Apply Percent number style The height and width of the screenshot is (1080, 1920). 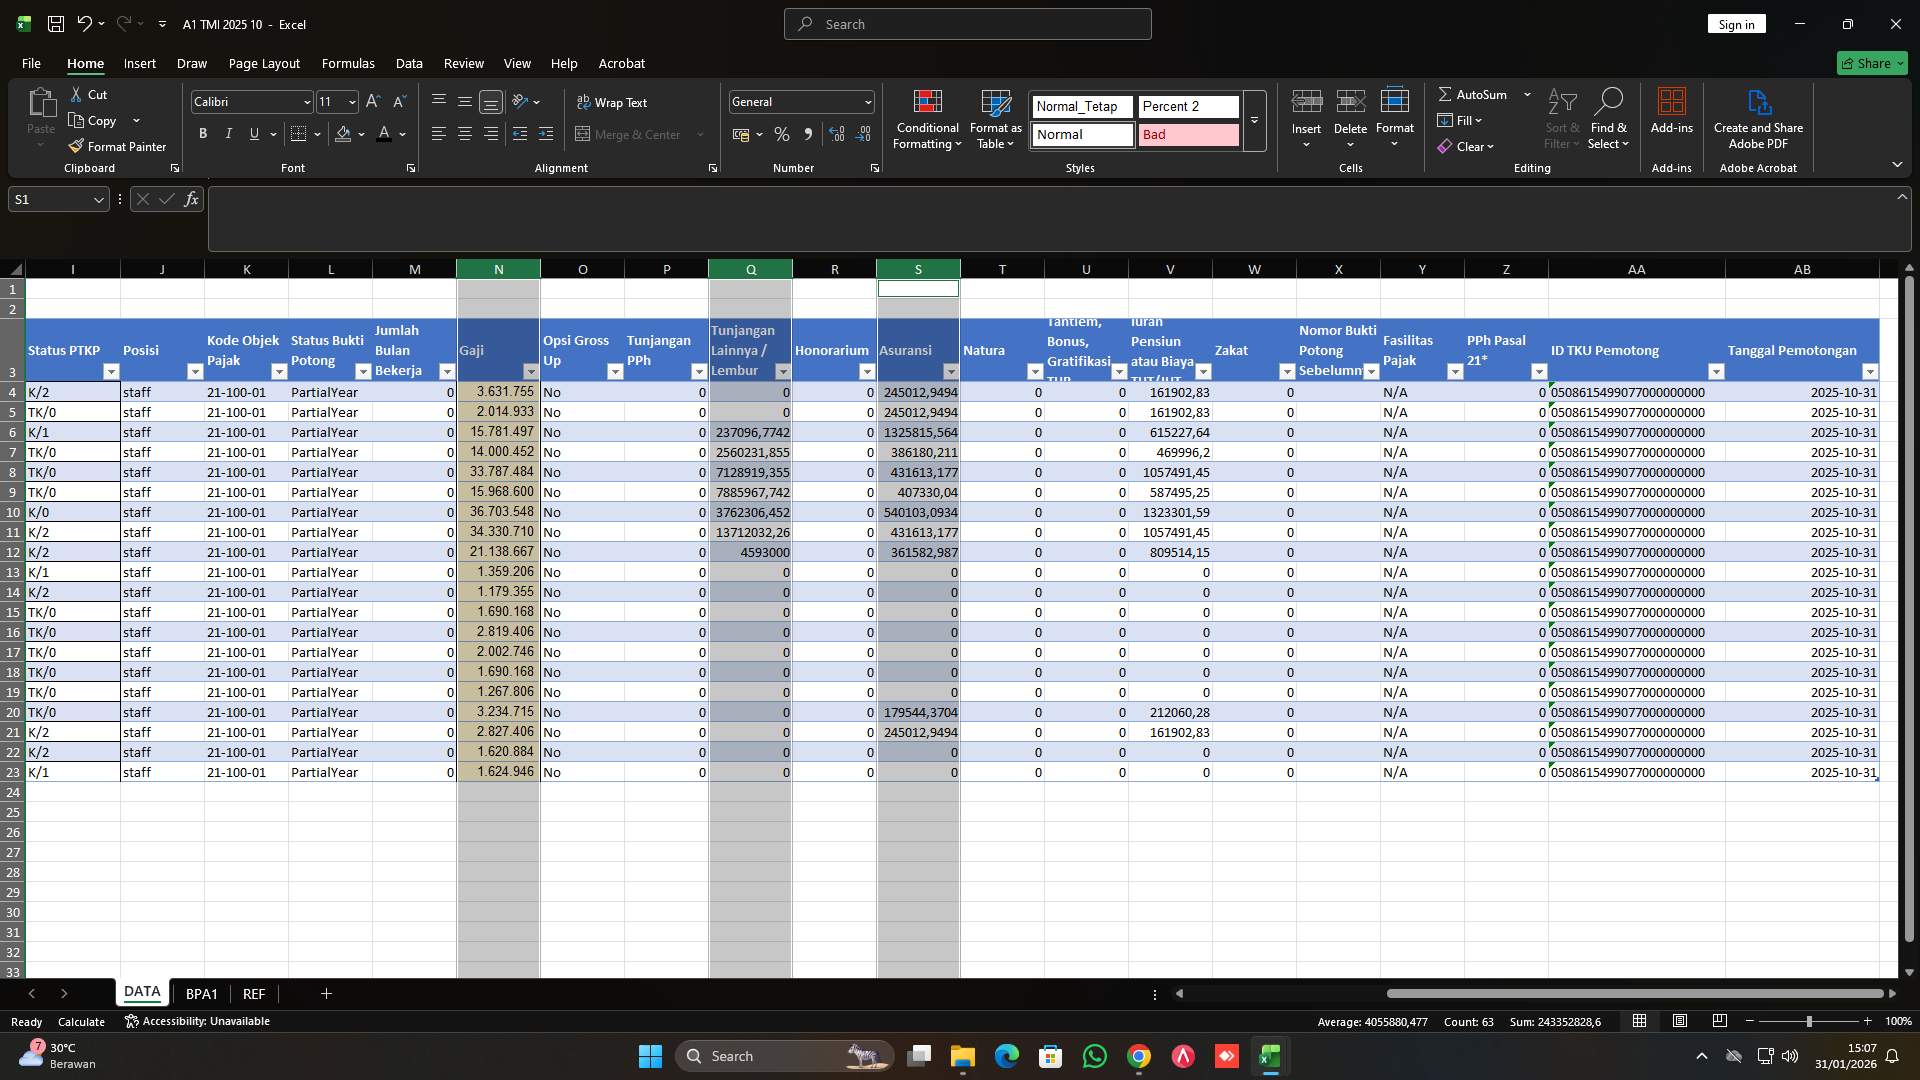pos(782,134)
